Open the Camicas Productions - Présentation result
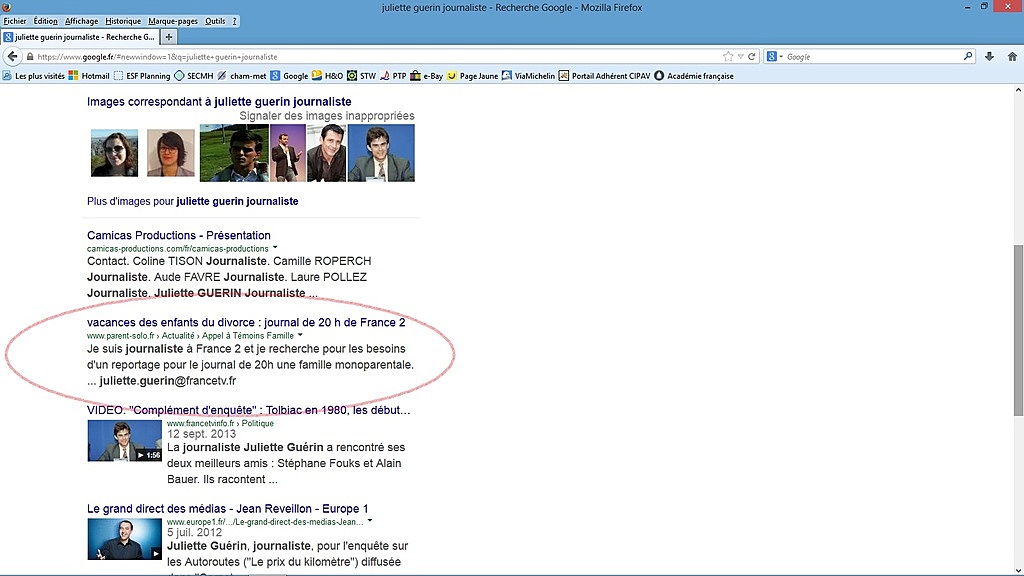 pos(178,235)
